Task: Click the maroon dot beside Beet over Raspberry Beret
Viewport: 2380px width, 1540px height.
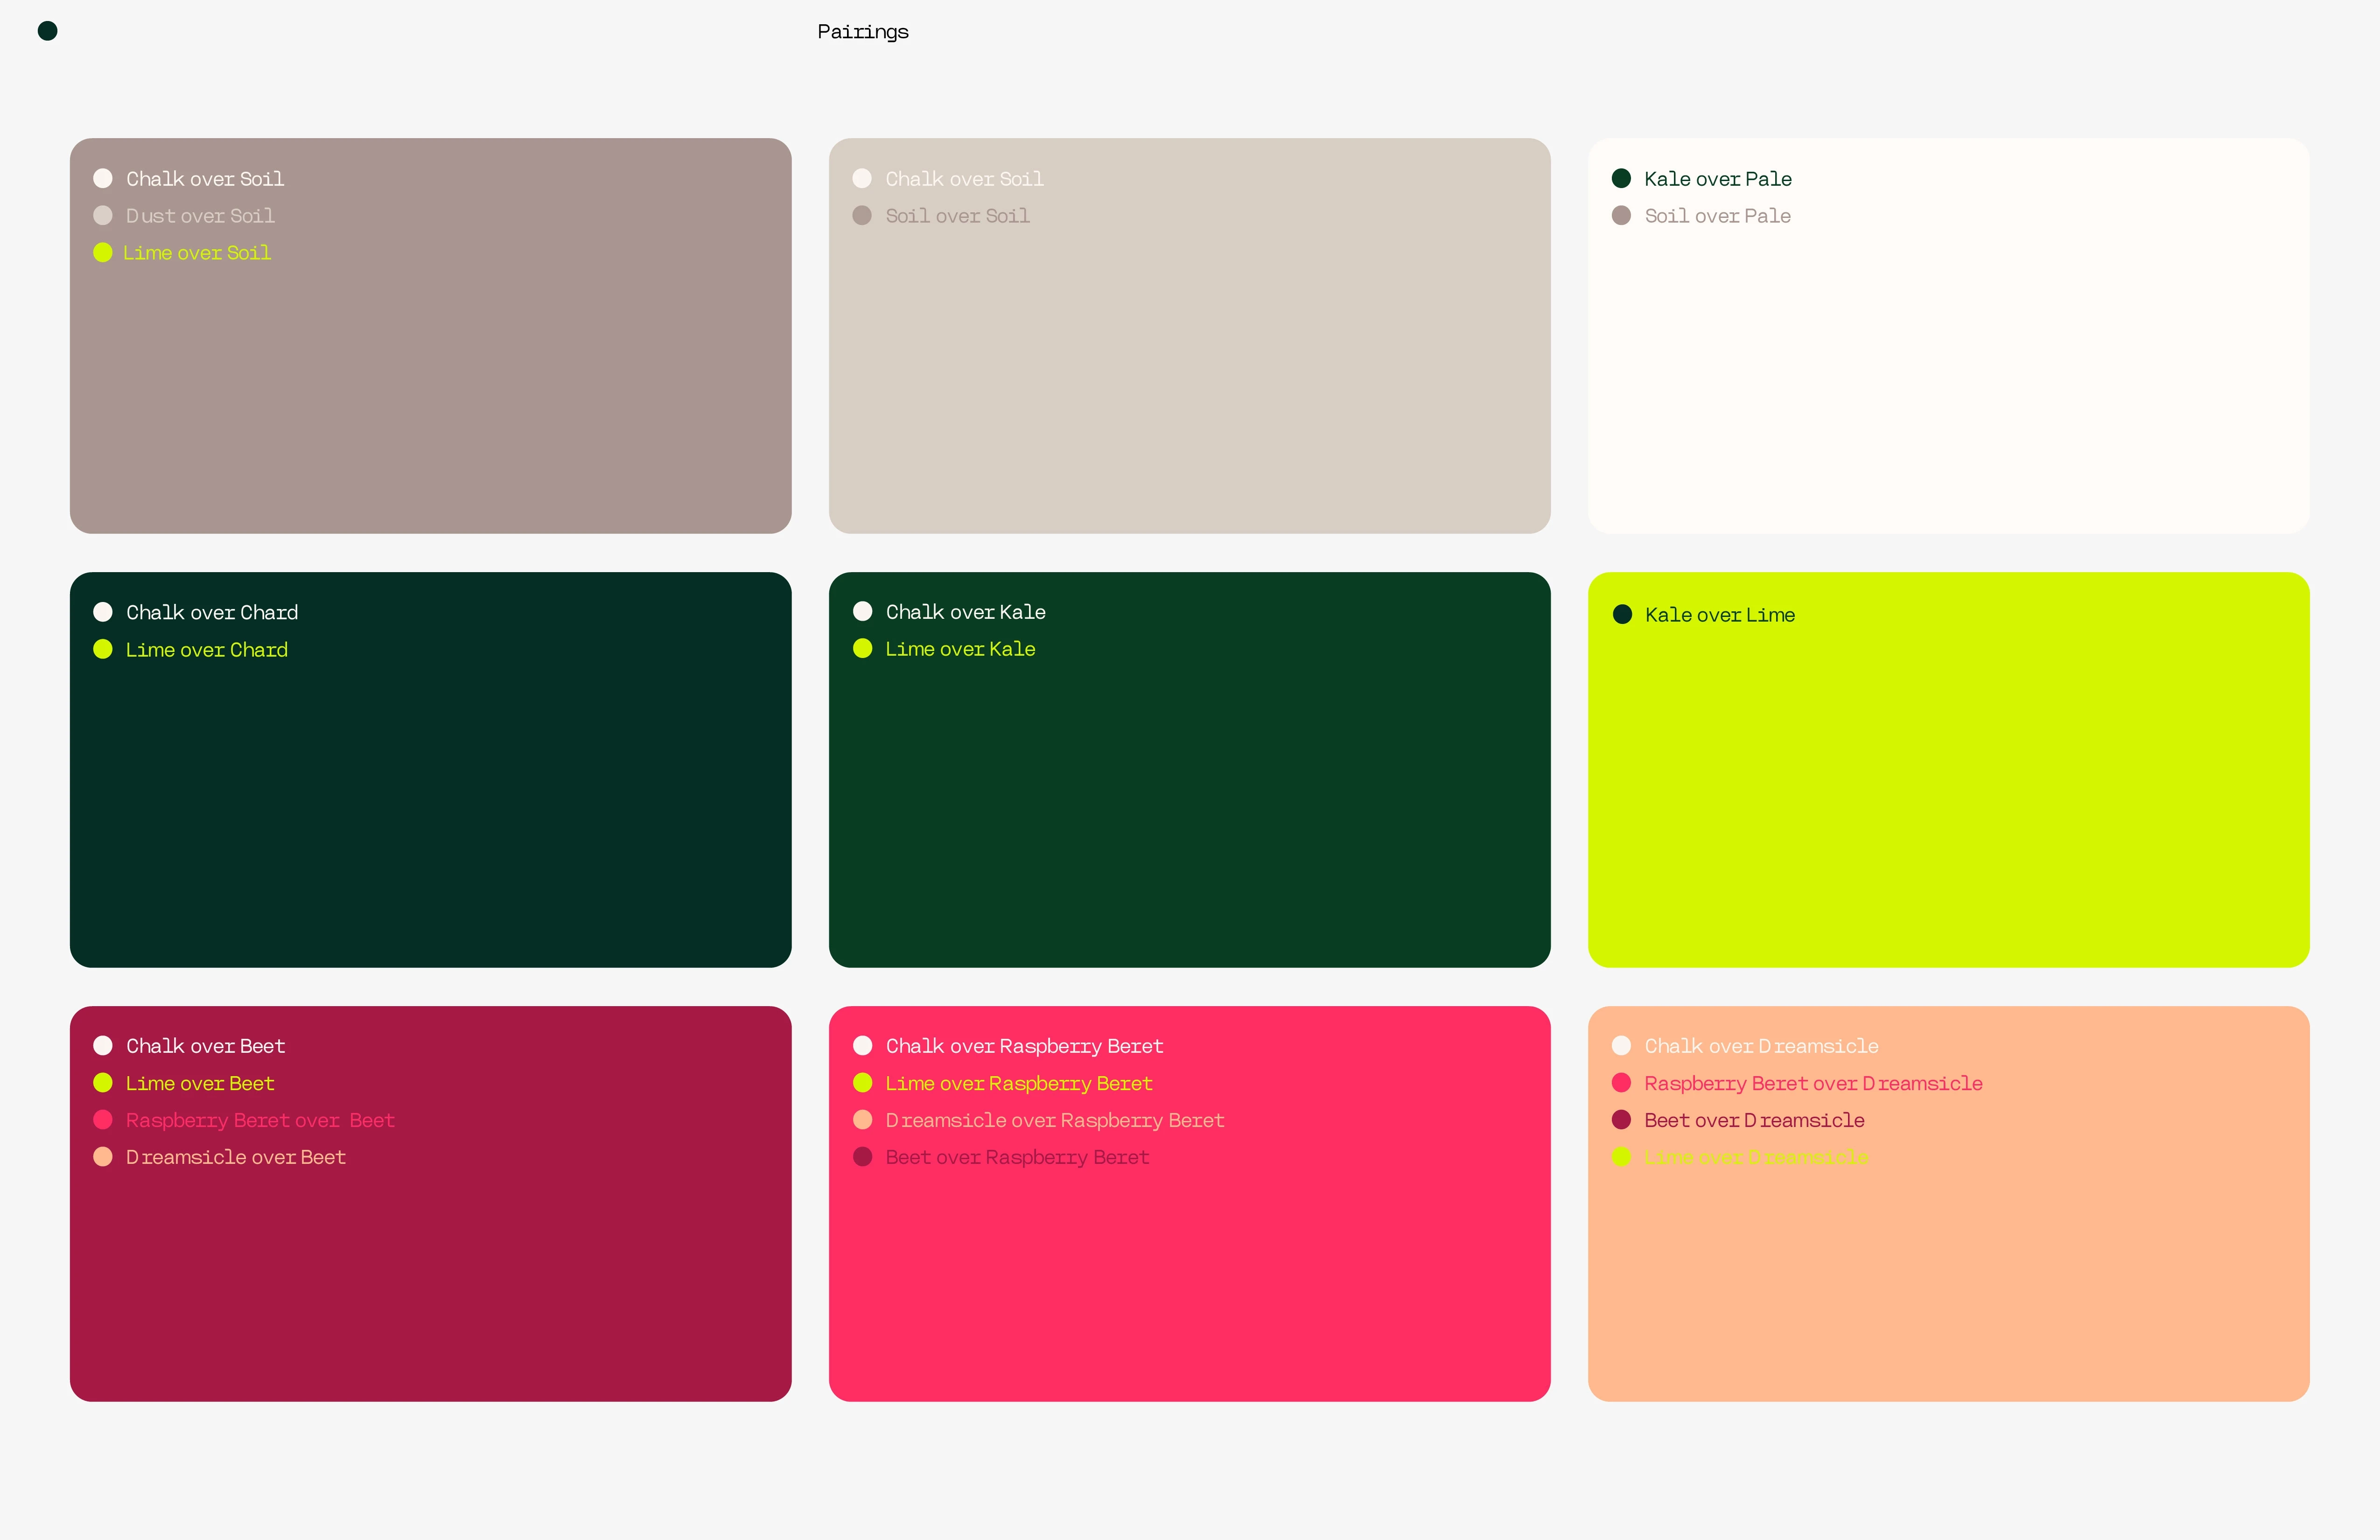Action: tap(862, 1157)
